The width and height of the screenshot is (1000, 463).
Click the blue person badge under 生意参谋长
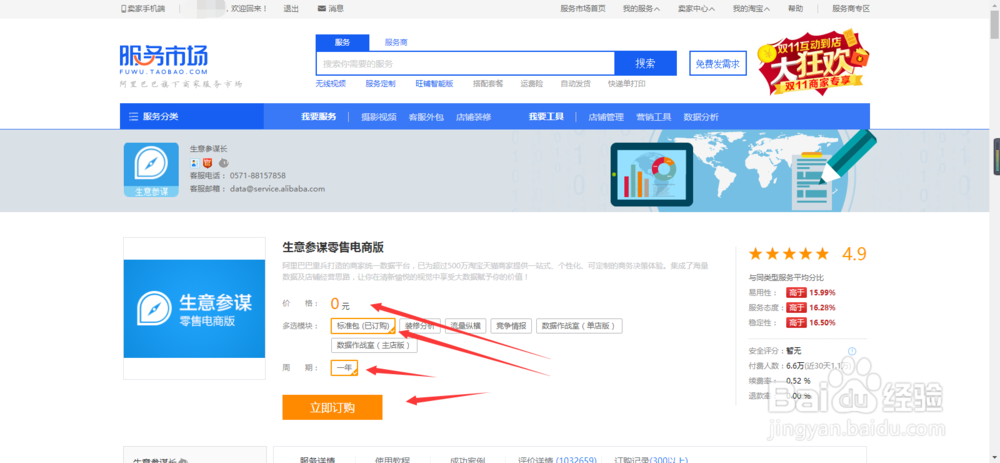pos(195,163)
